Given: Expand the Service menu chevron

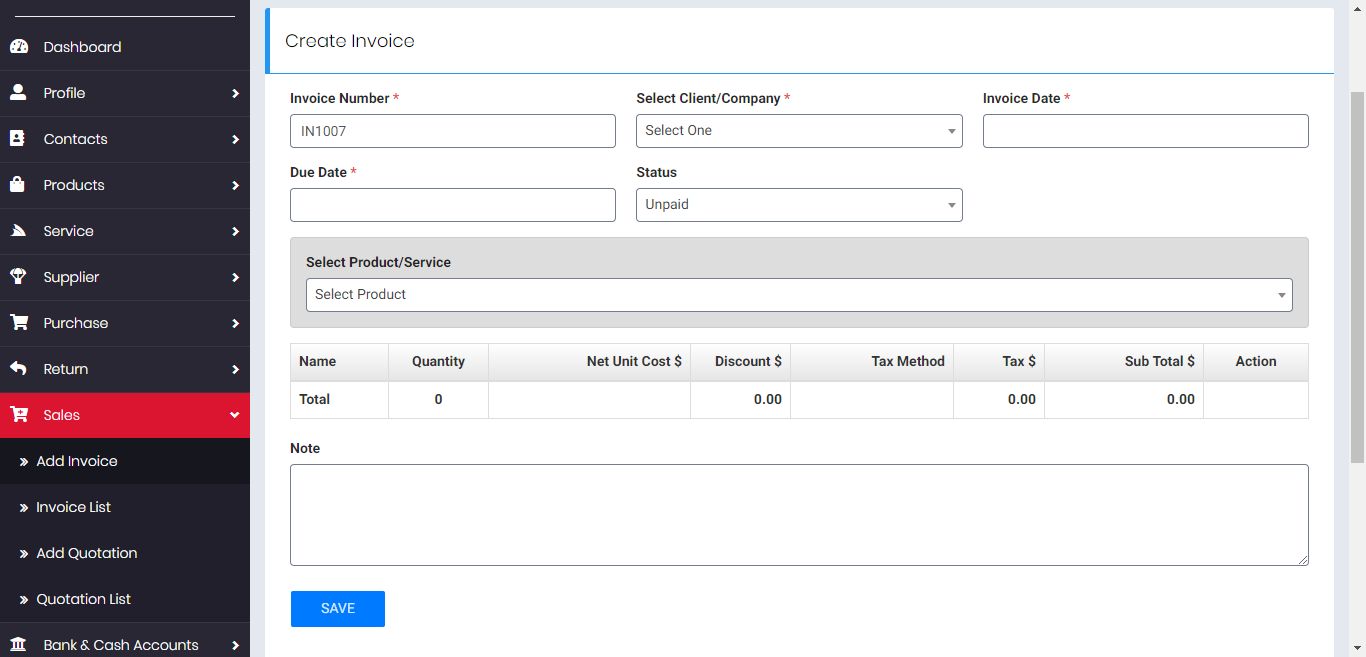Looking at the screenshot, I should (x=235, y=231).
